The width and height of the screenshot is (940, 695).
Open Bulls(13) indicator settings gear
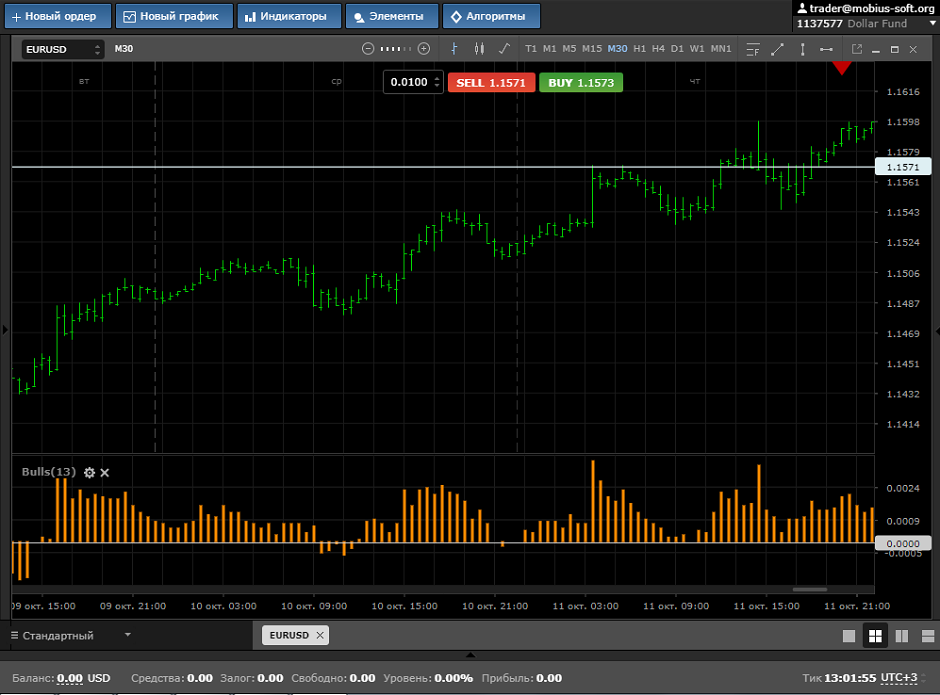pos(89,473)
